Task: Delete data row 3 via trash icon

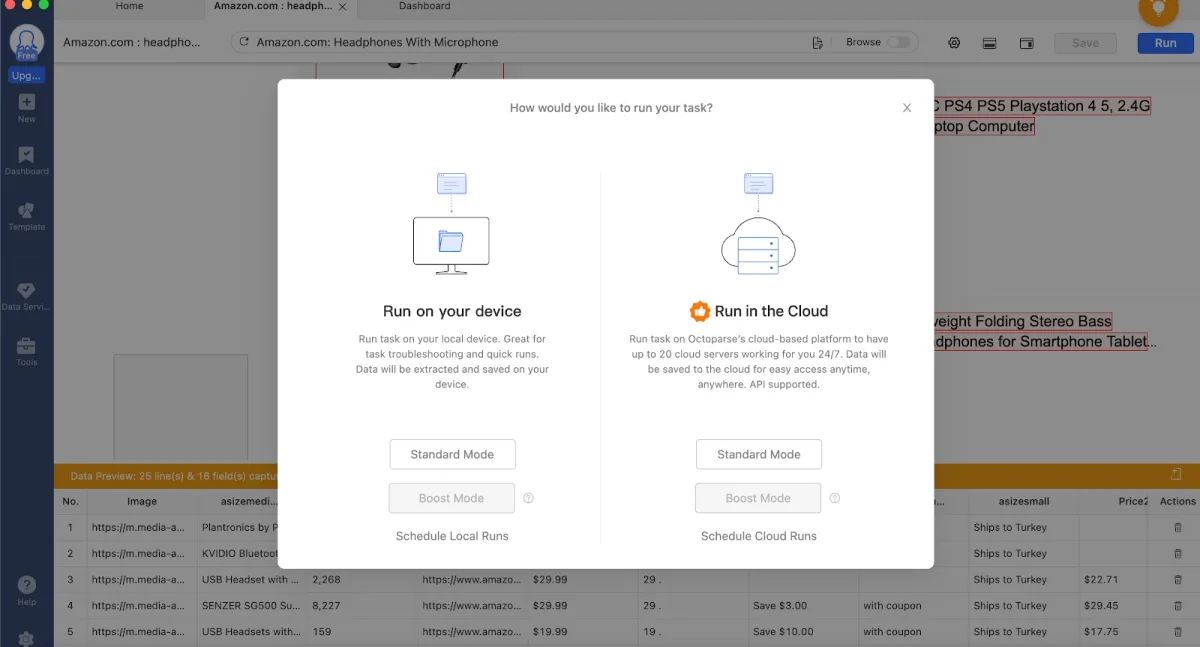Action: pos(1178,579)
